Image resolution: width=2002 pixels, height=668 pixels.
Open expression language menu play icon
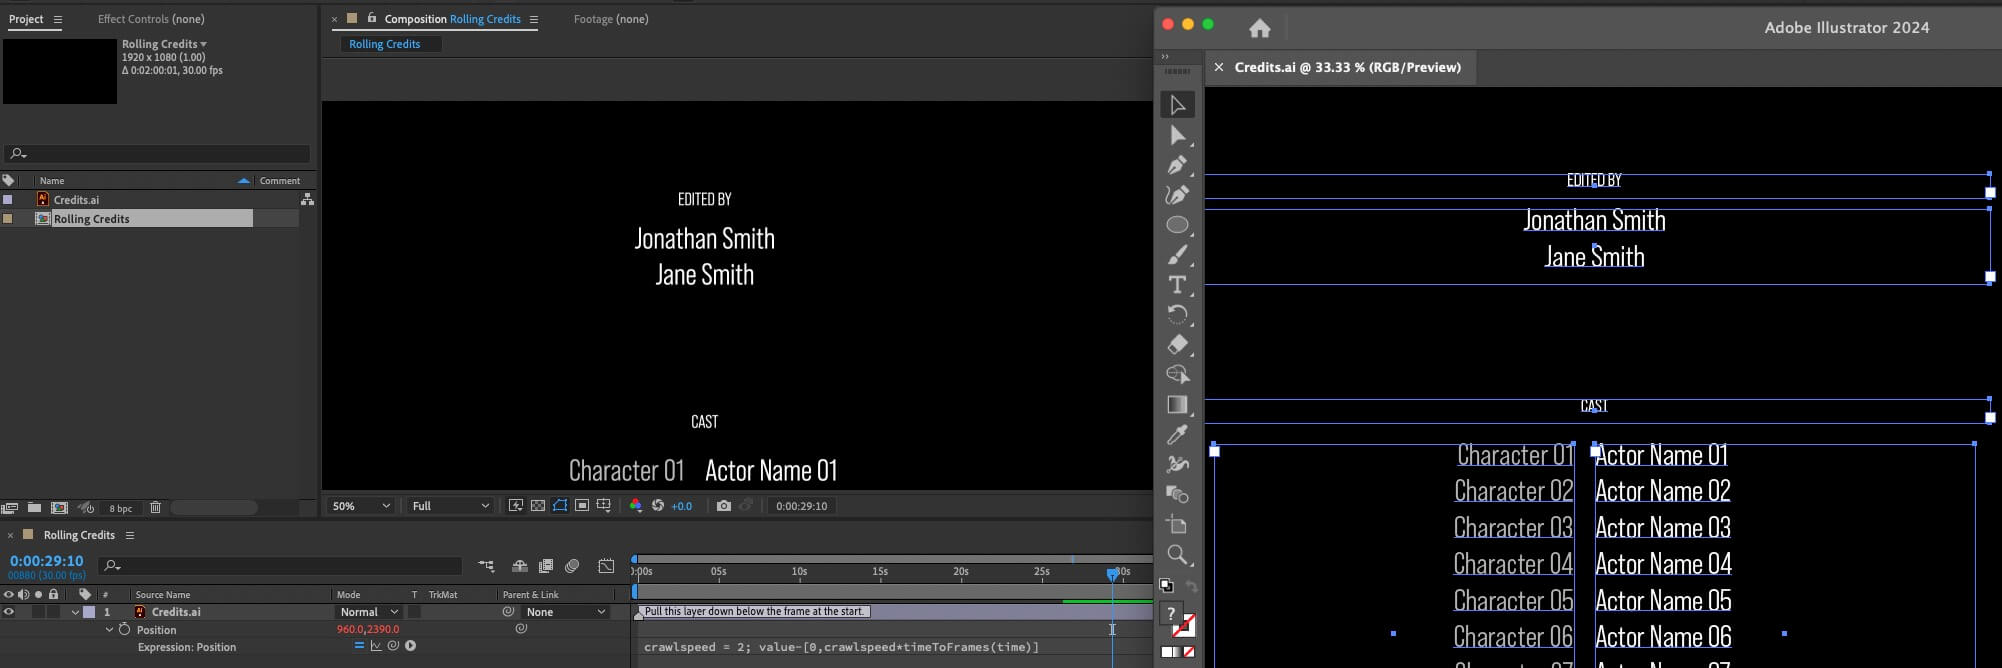[410, 646]
